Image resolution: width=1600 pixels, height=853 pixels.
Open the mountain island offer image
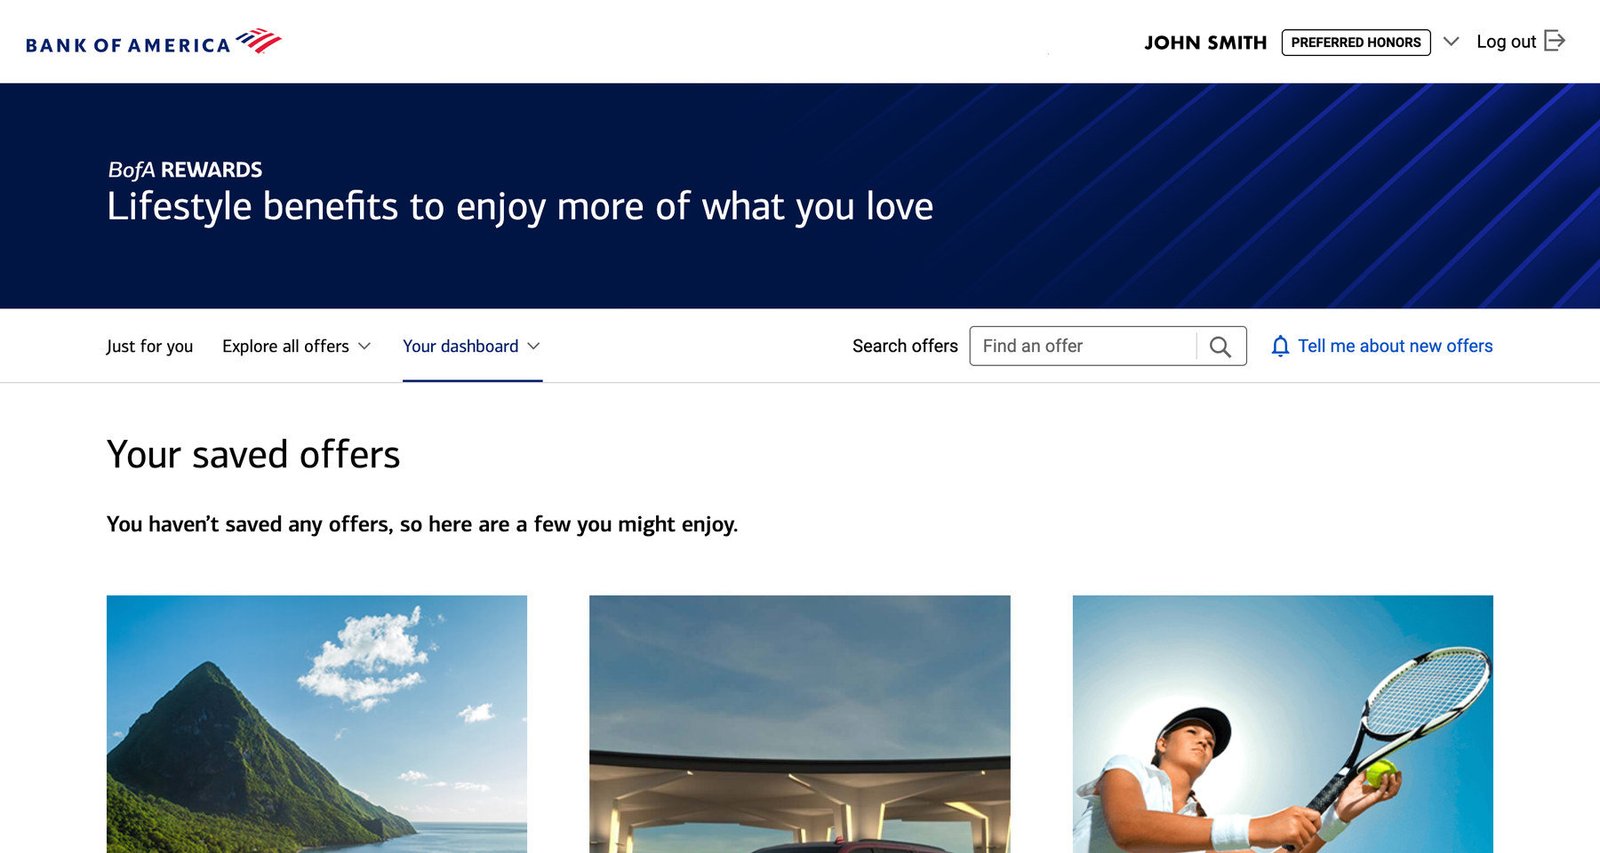click(317, 724)
